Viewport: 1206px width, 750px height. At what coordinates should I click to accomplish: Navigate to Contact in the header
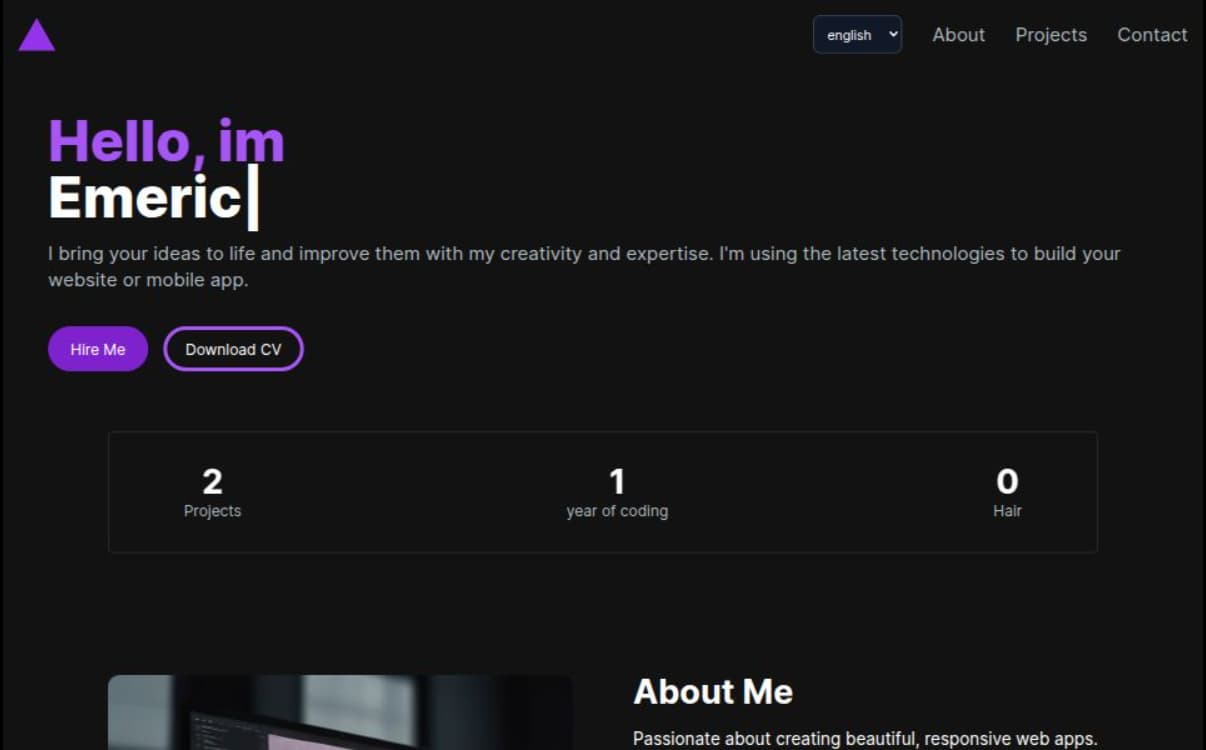pyautogui.click(x=1151, y=35)
